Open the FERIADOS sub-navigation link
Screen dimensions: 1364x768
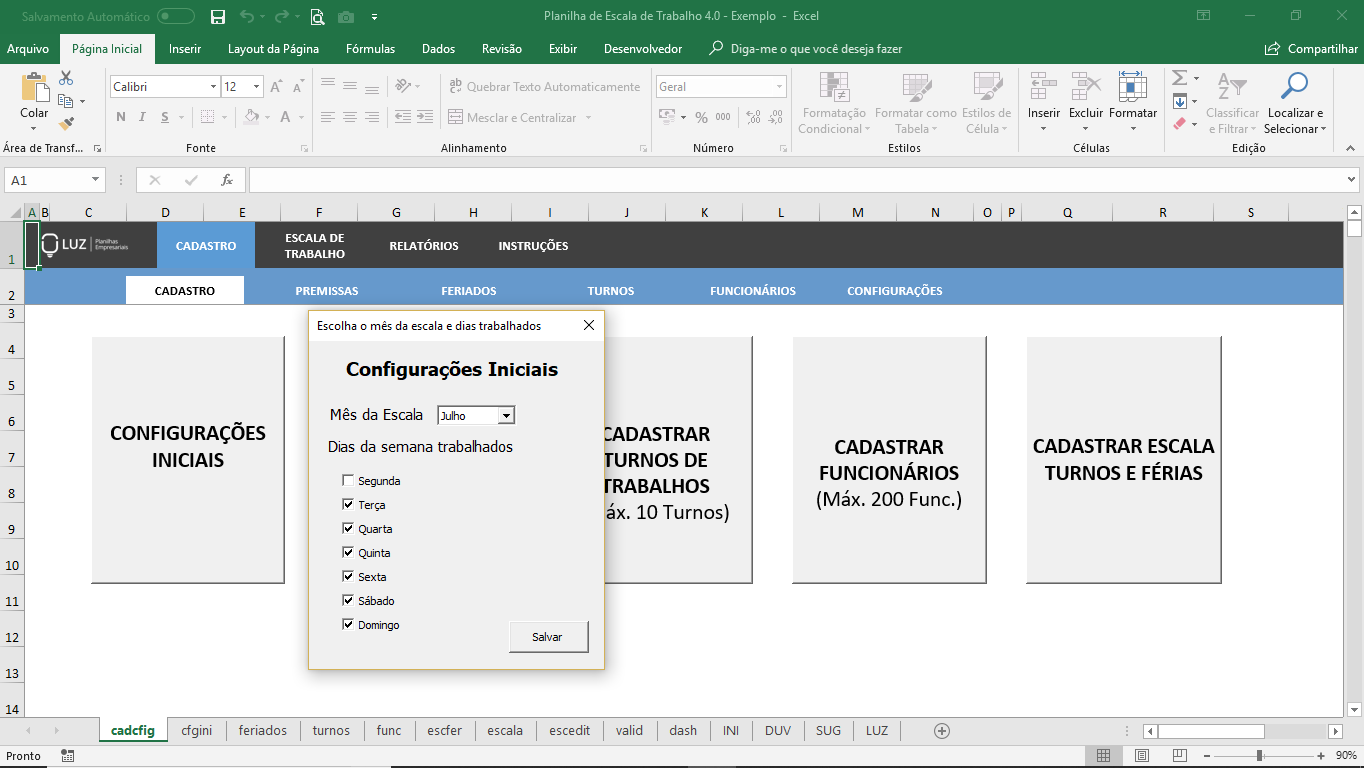point(469,291)
